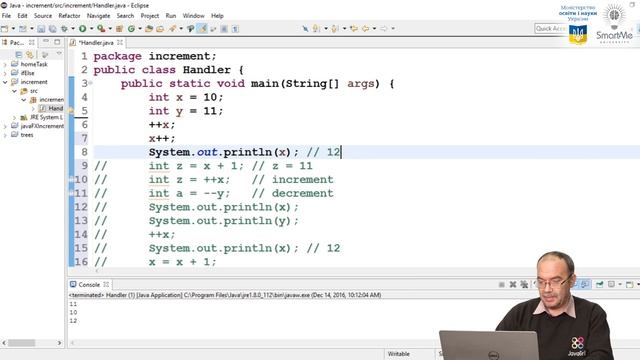Toggle the Mark Occurrences highlighter icon
Screen dimensions: 640x360
[202, 29]
